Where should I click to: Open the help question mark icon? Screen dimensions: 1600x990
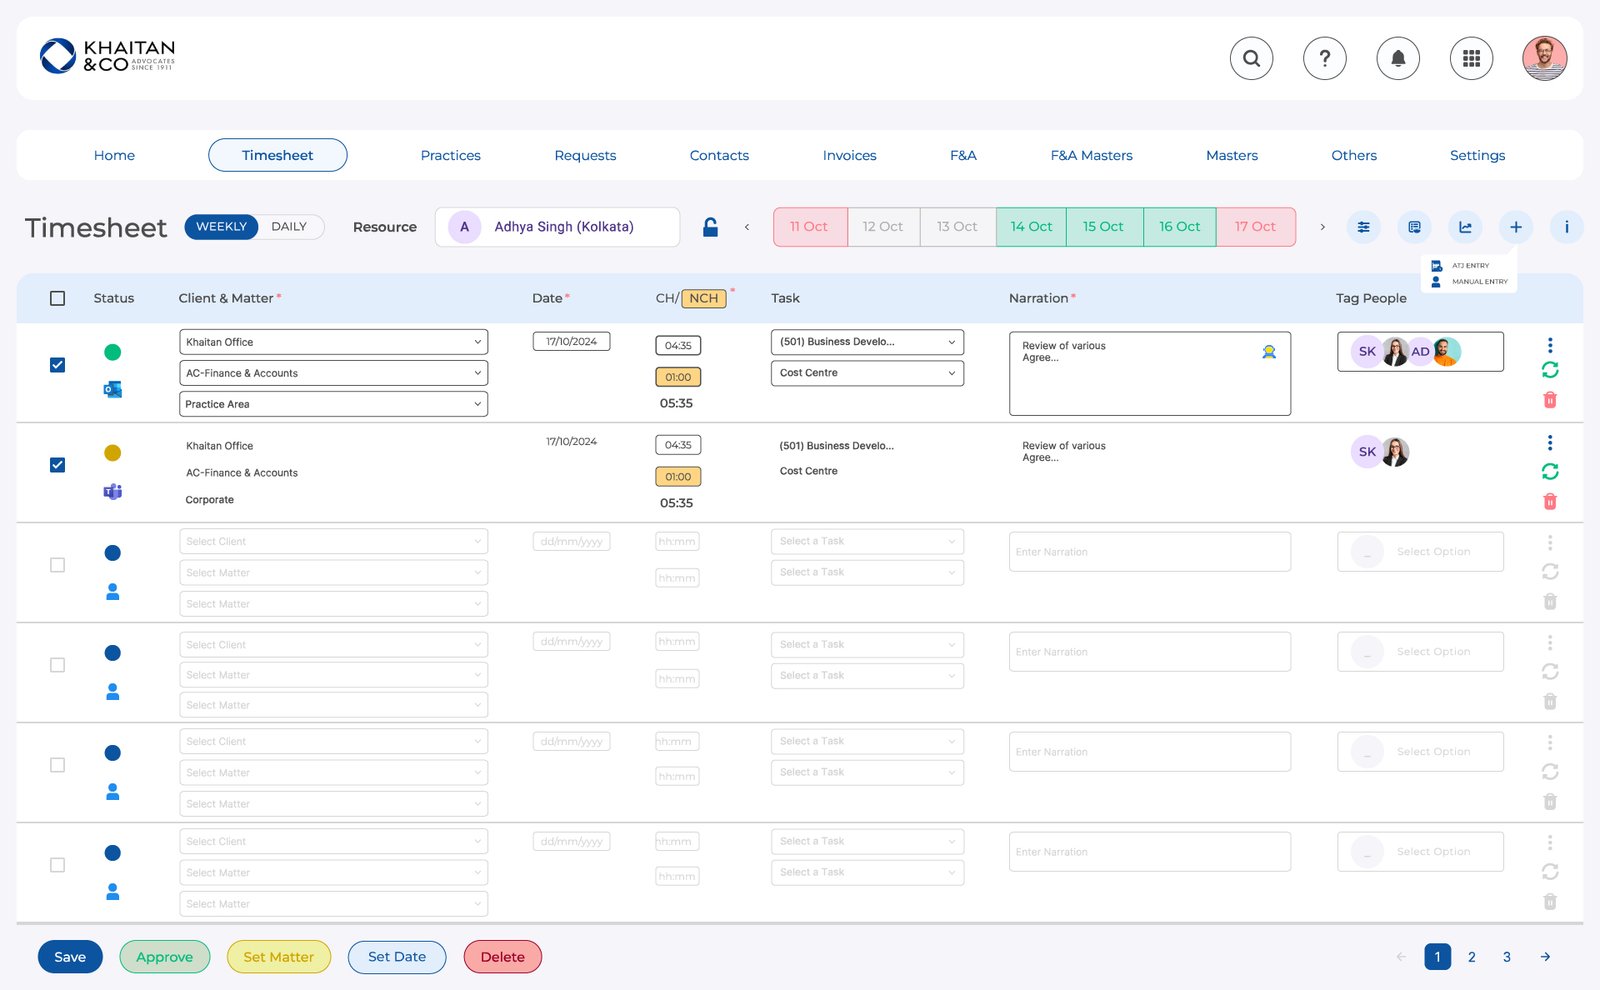pyautogui.click(x=1325, y=58)
